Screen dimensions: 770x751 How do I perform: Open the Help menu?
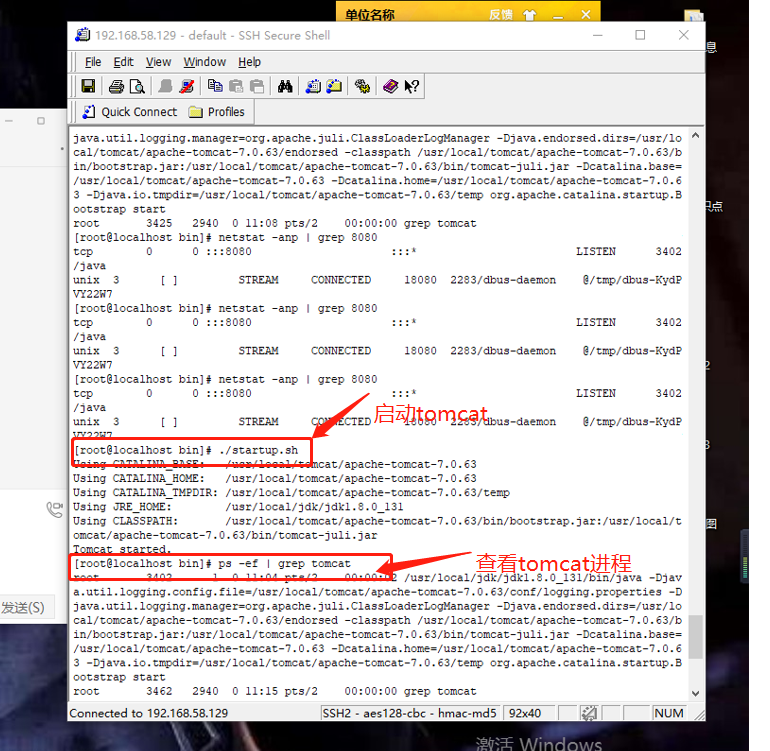tap(249, 62)
